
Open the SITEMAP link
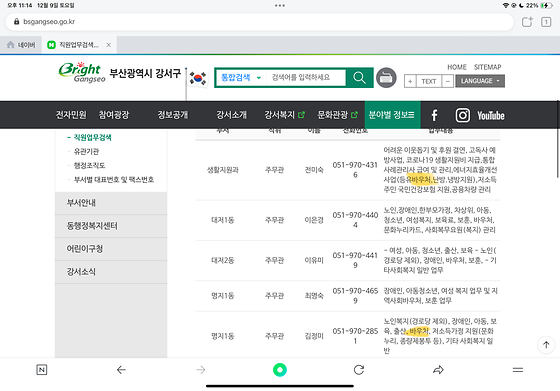coord(488,67)
